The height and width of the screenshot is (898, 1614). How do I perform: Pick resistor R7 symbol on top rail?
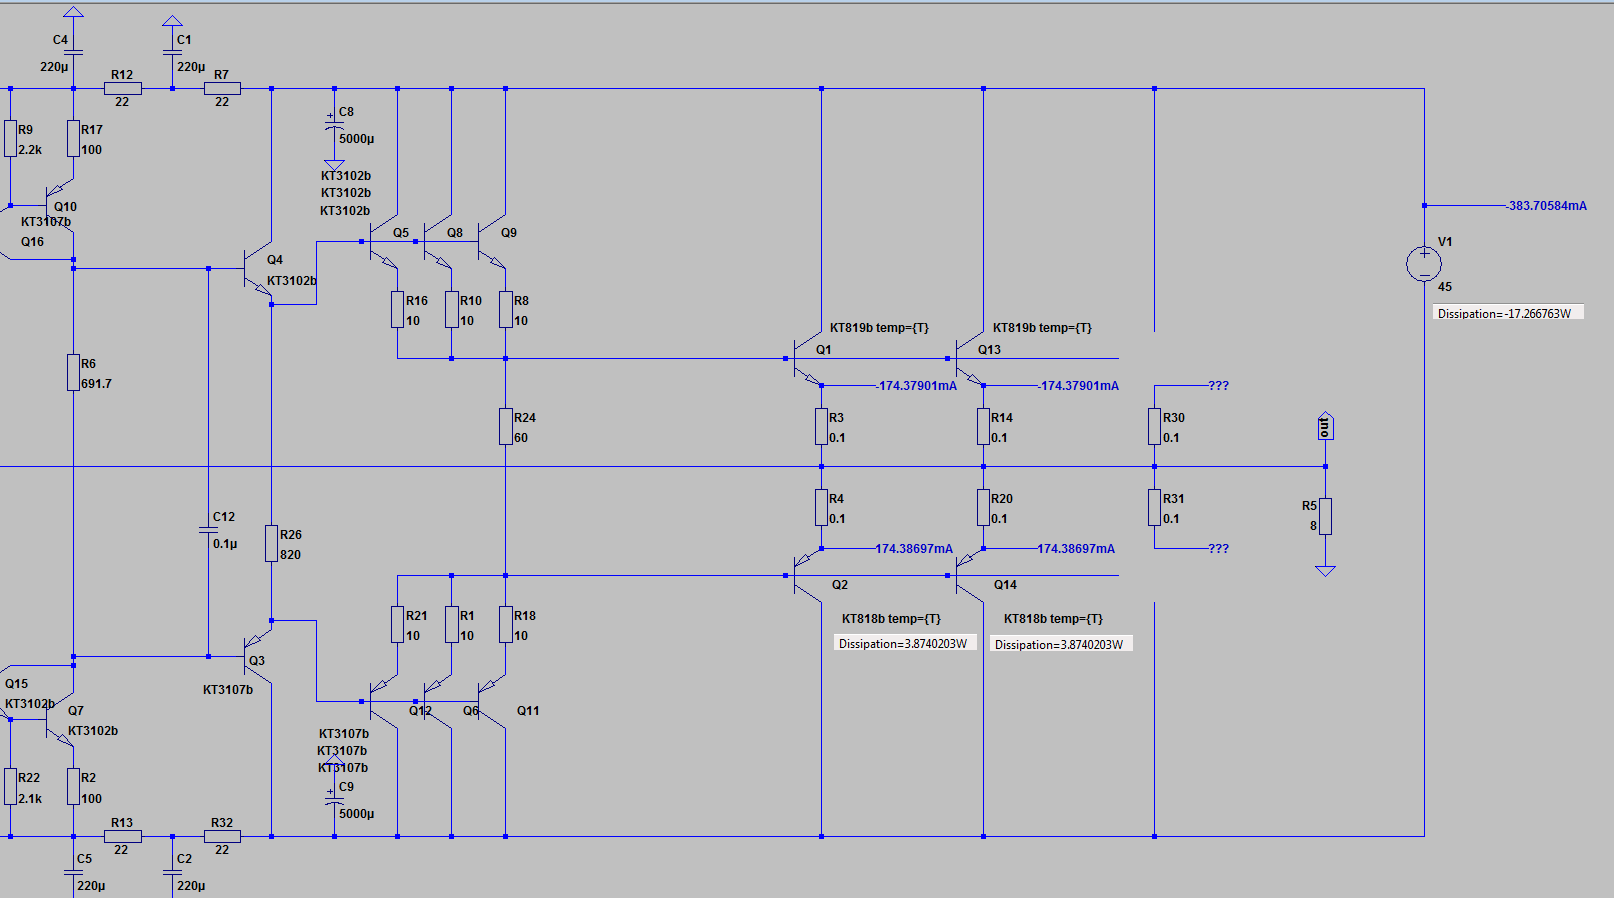221,88
